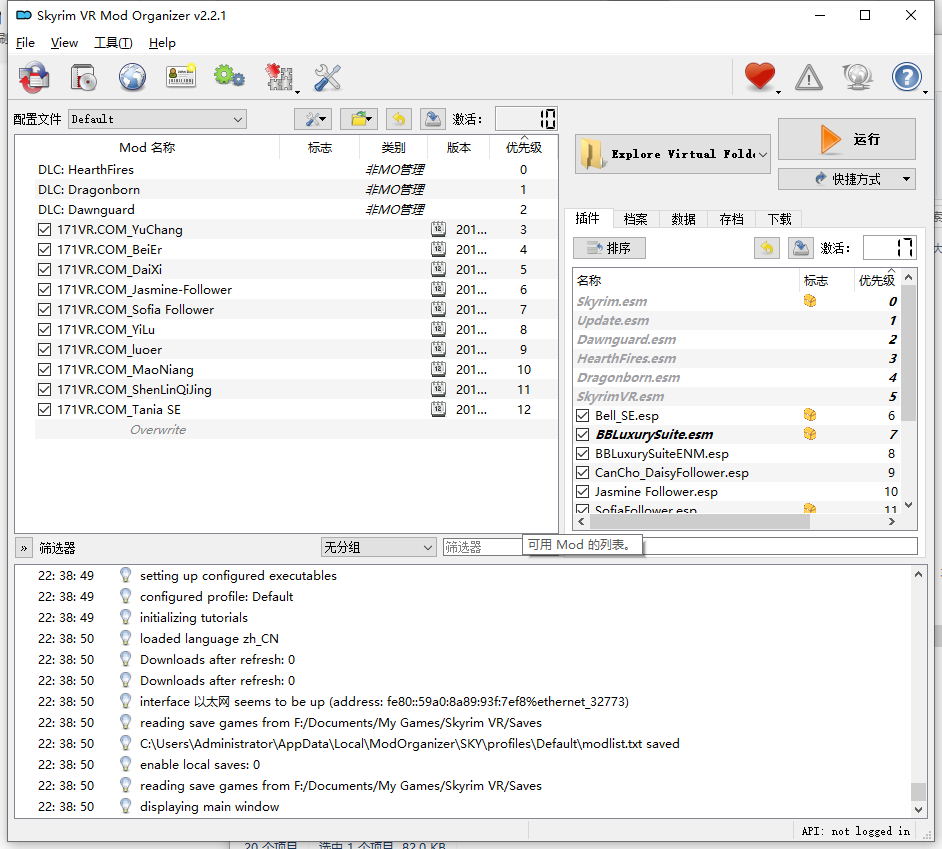Uncheck the 171VR.COM_YuChang mod checkbox
Screen dimensions: 942x849
(x=44, y=230)
